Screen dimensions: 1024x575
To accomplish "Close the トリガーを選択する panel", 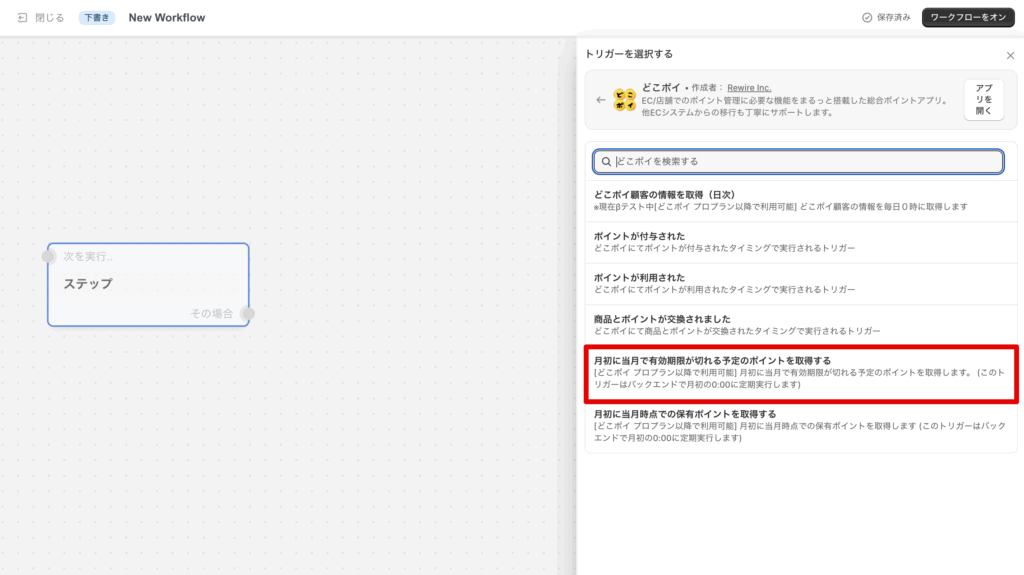I will coord(1009,56).
